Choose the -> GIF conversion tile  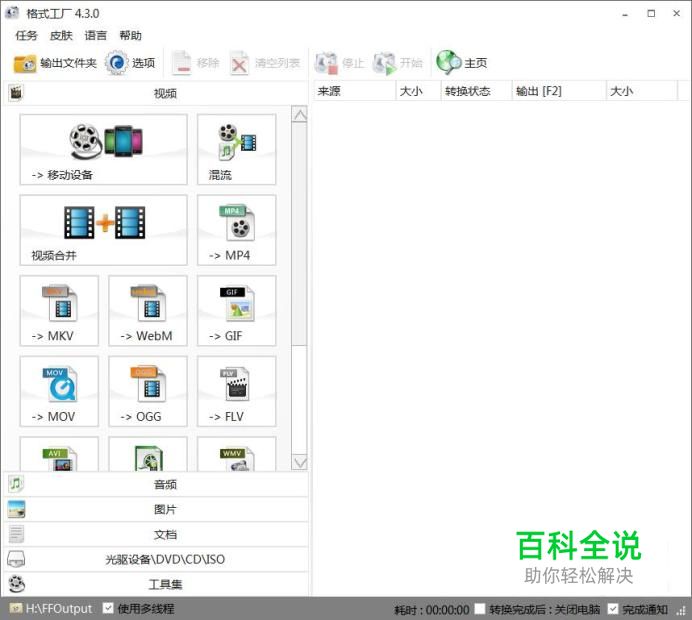click(237, 311)
